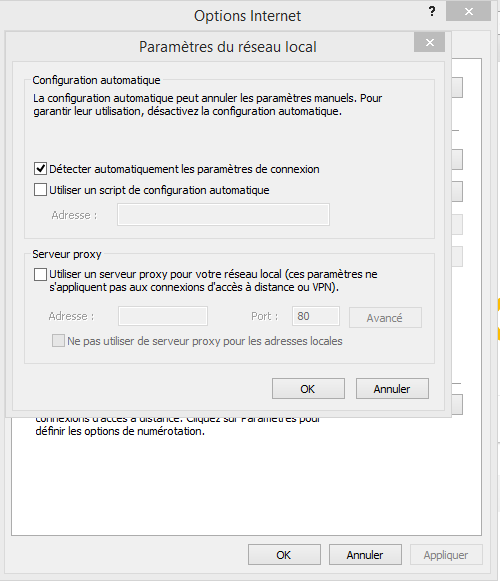This screenshot has width=500, height=582.
Task: Enable Utiliser un script de configuration automatique
Action: pyautogui.click(x=40, y=190)
